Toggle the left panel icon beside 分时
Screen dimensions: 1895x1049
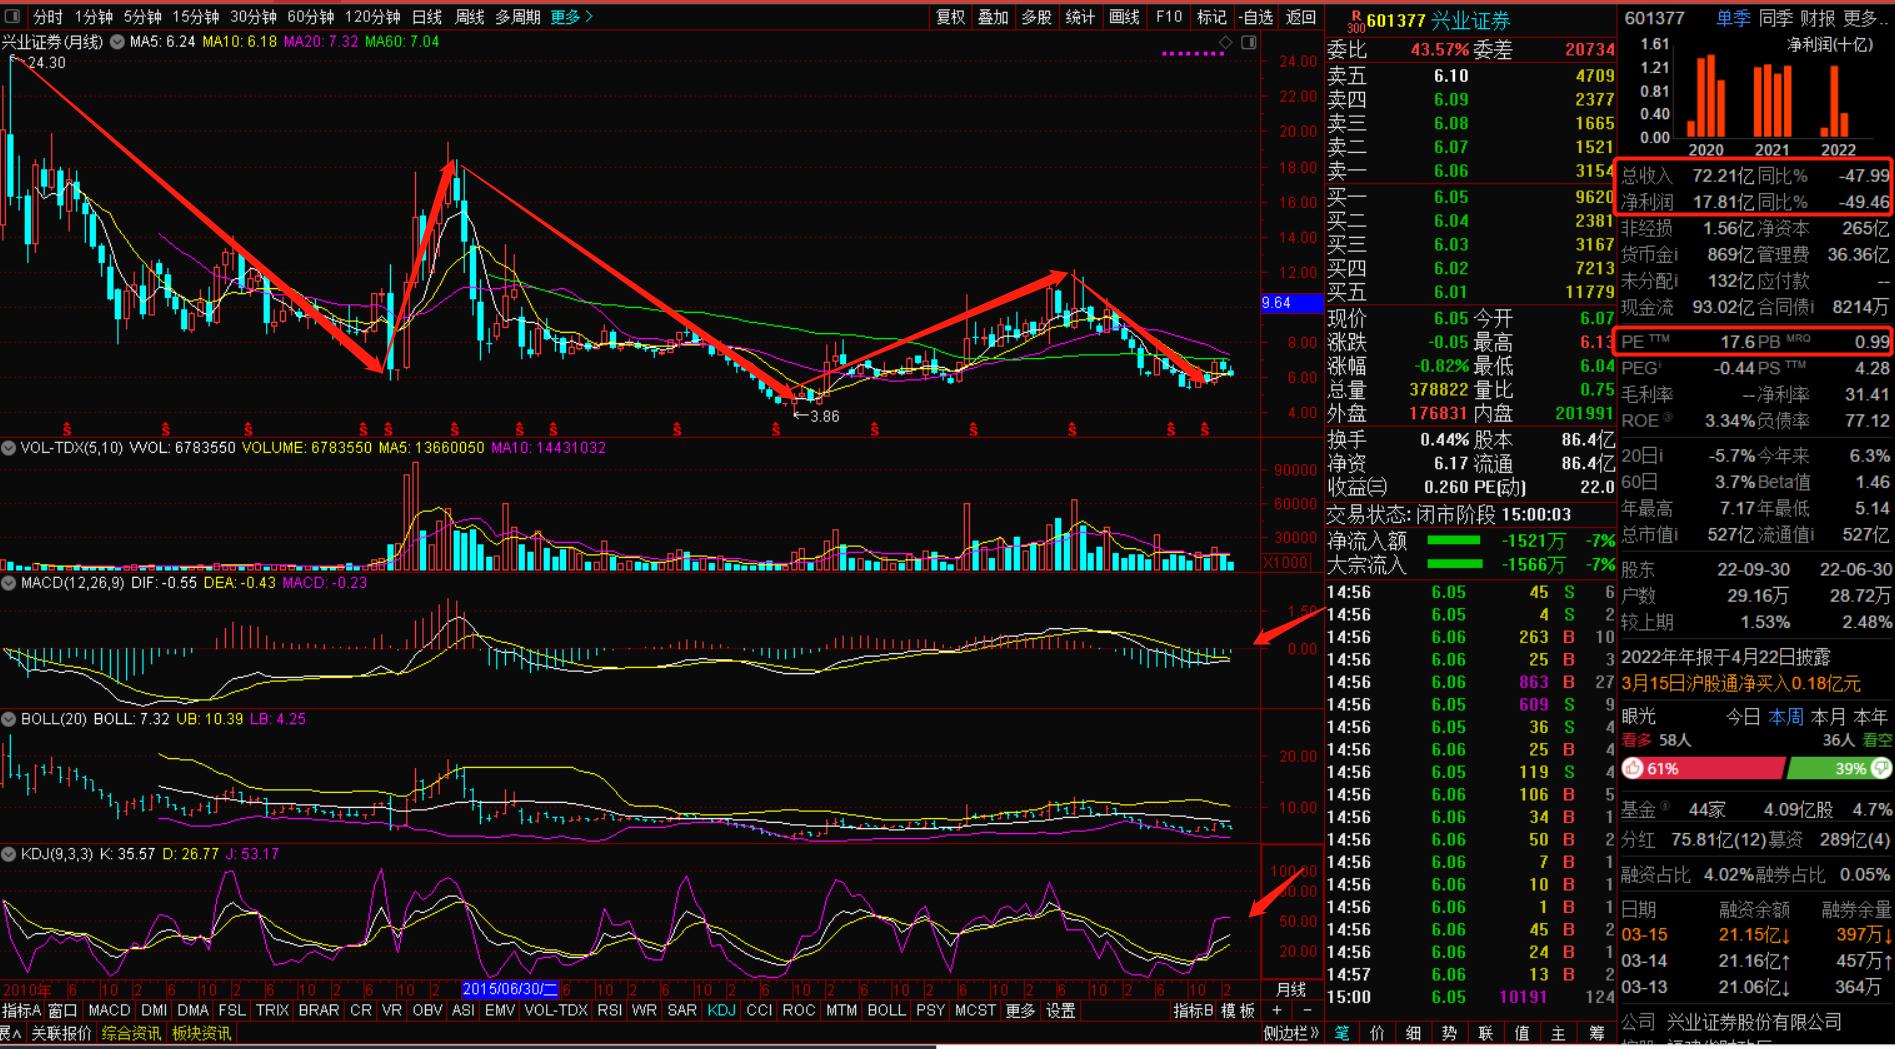pos(12,17)
